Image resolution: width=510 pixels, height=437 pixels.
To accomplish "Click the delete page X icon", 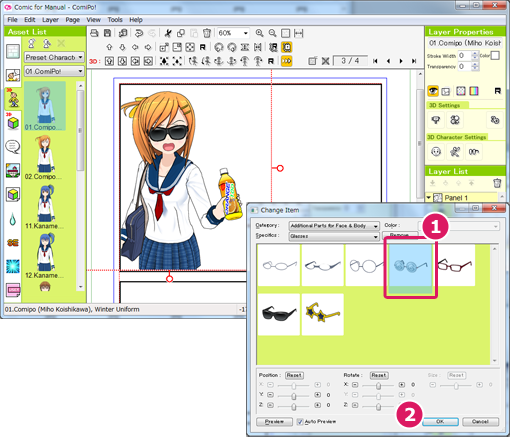I will [326, 61].
